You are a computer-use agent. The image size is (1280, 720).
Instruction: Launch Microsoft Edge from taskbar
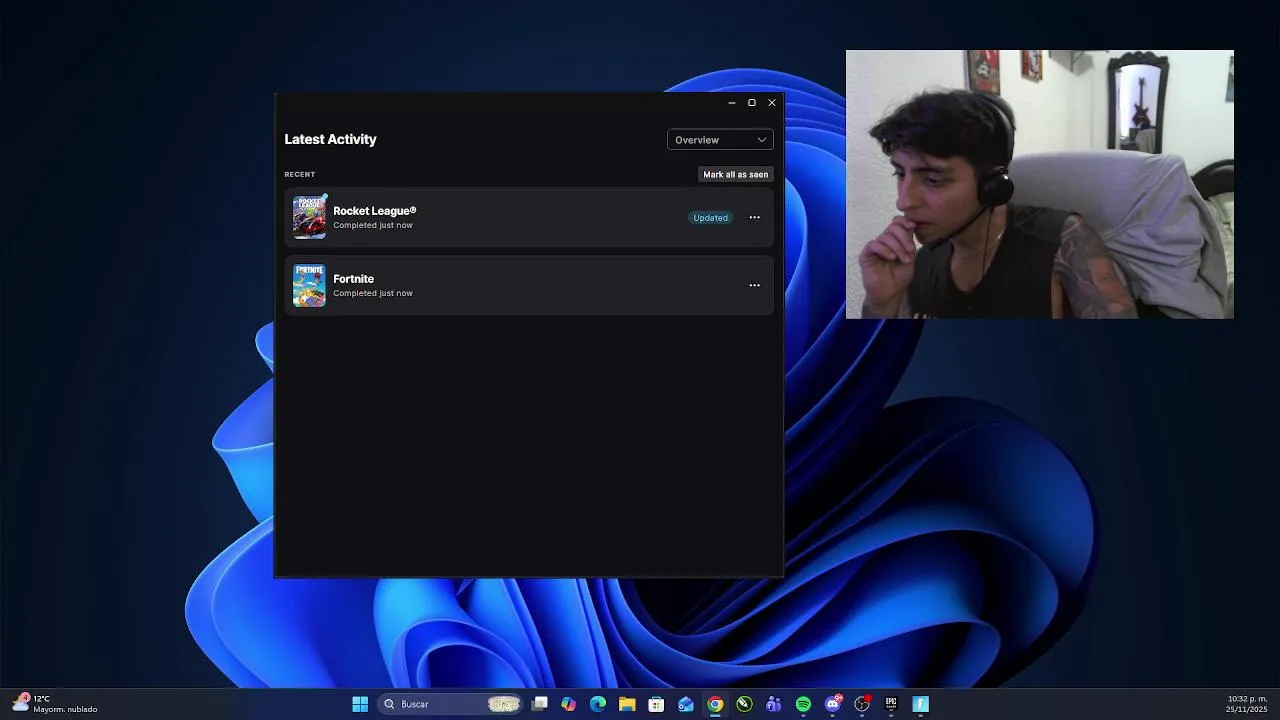tap(598, 704)
